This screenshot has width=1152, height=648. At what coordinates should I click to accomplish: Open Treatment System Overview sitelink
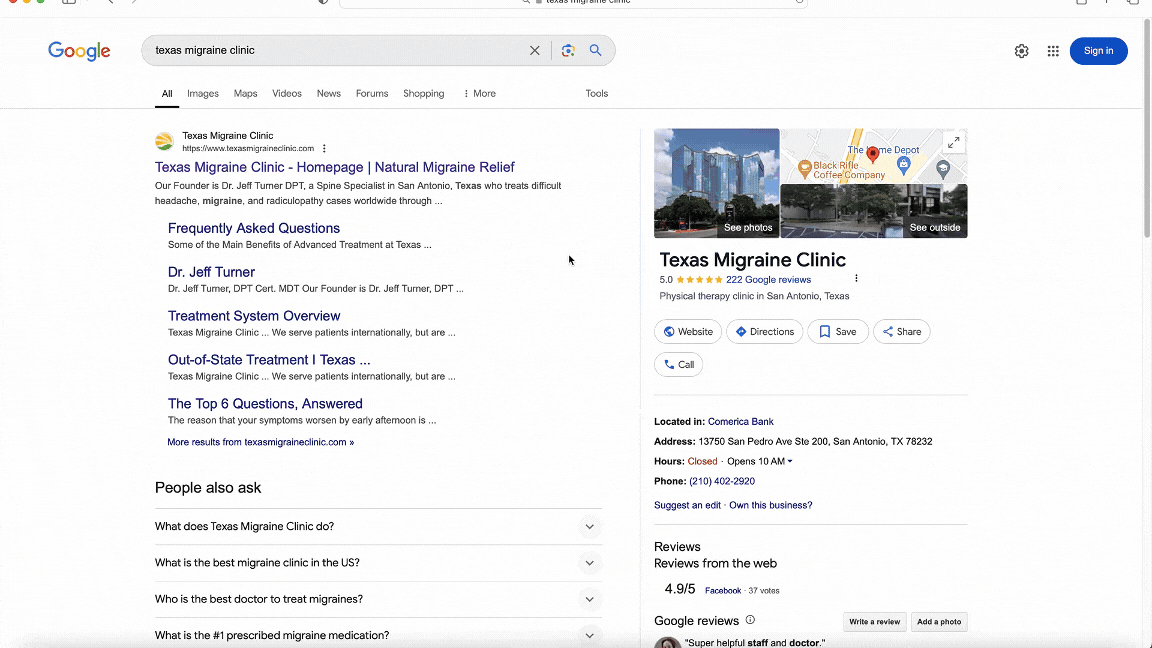[x=253, y=316]
